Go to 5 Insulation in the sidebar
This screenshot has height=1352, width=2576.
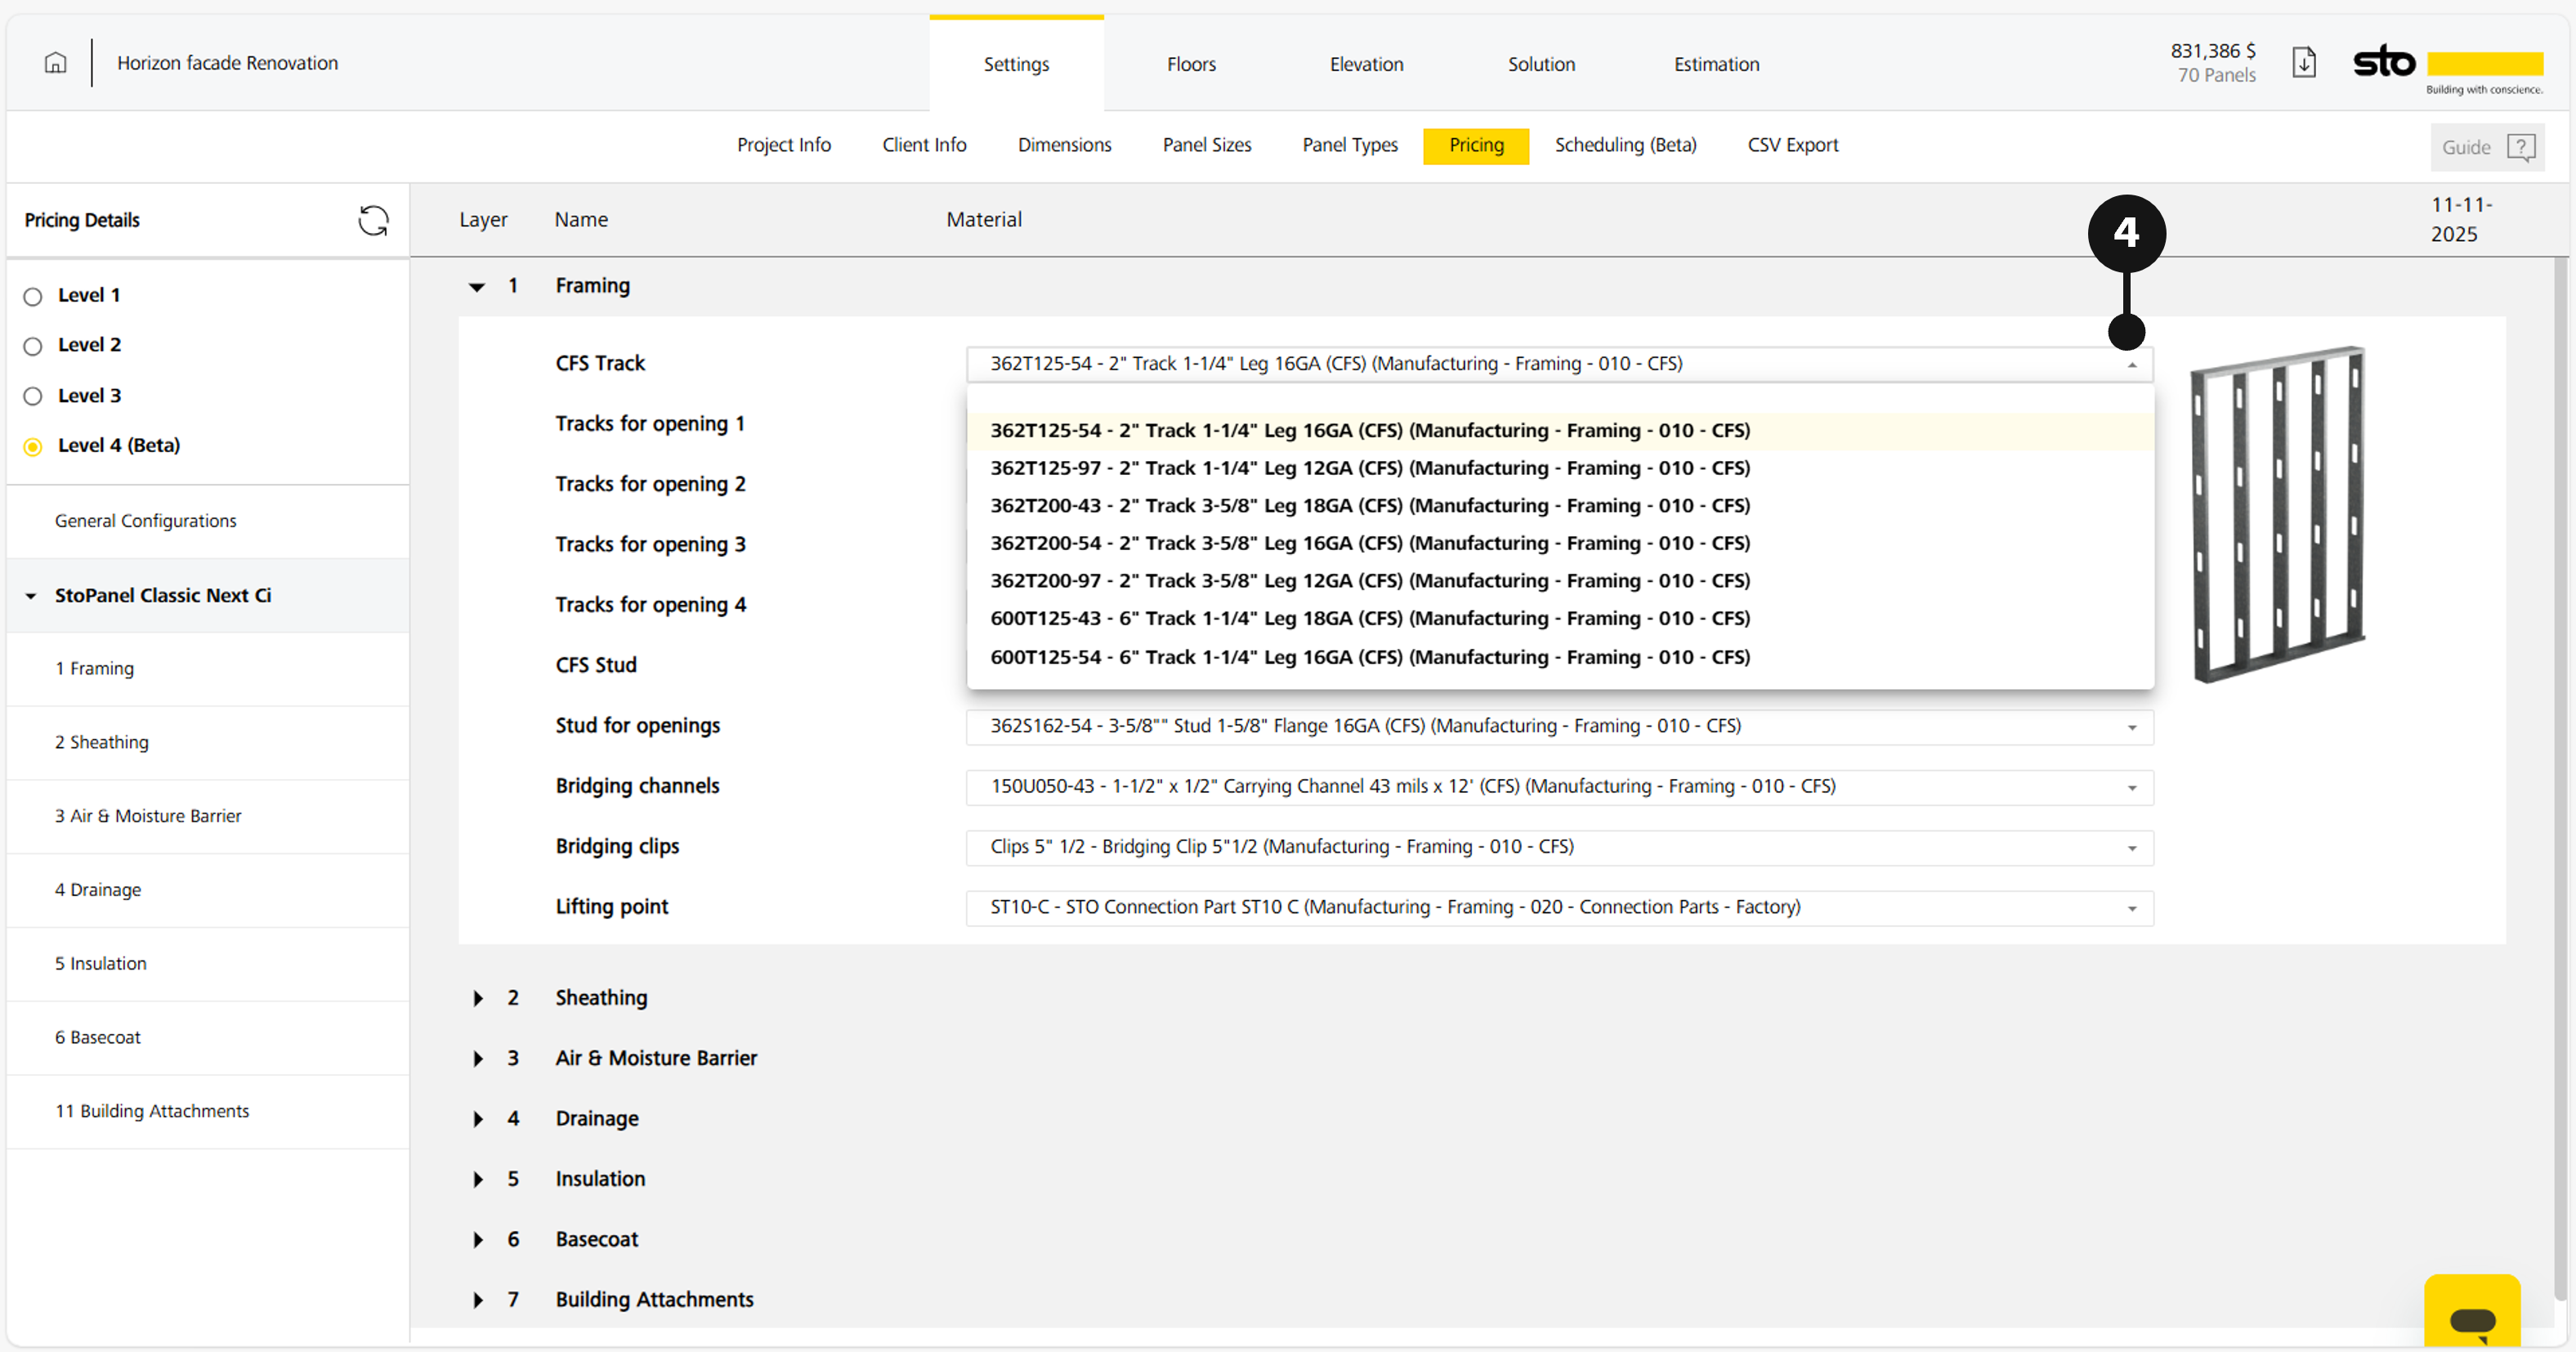click(x=208, y=964)
